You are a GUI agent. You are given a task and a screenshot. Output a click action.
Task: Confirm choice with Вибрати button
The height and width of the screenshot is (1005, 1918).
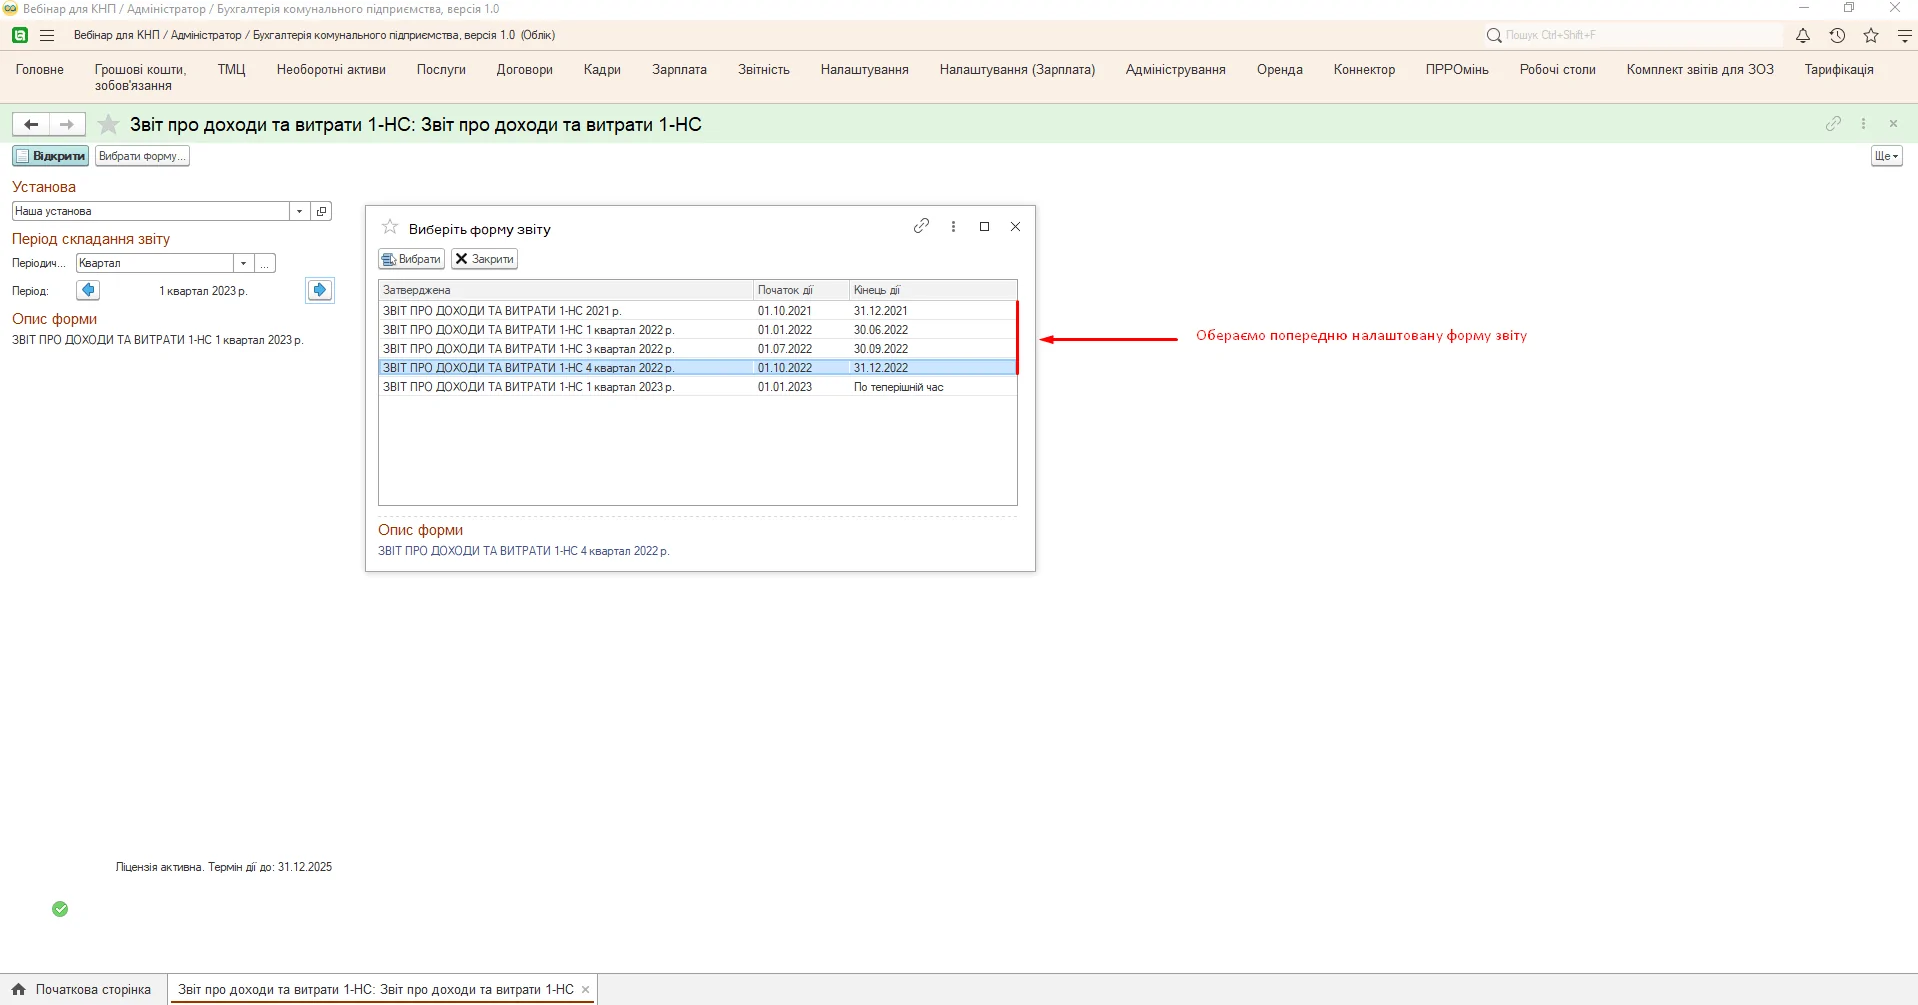(x=411, y=259)
